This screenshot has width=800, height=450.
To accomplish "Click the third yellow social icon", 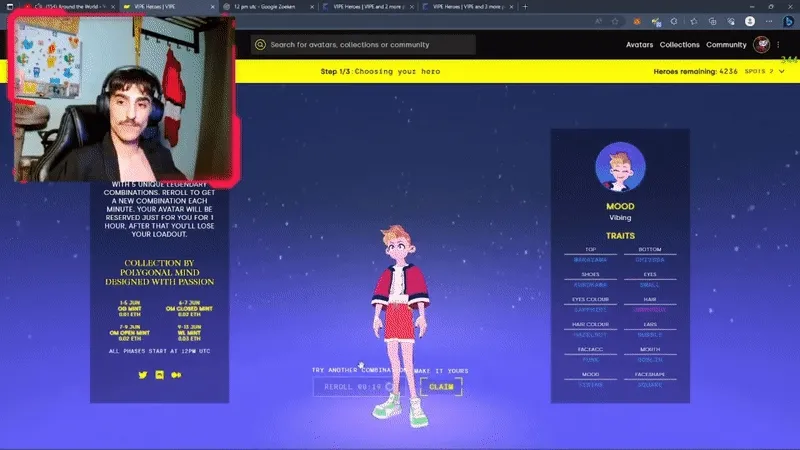I will pos(176,374).
